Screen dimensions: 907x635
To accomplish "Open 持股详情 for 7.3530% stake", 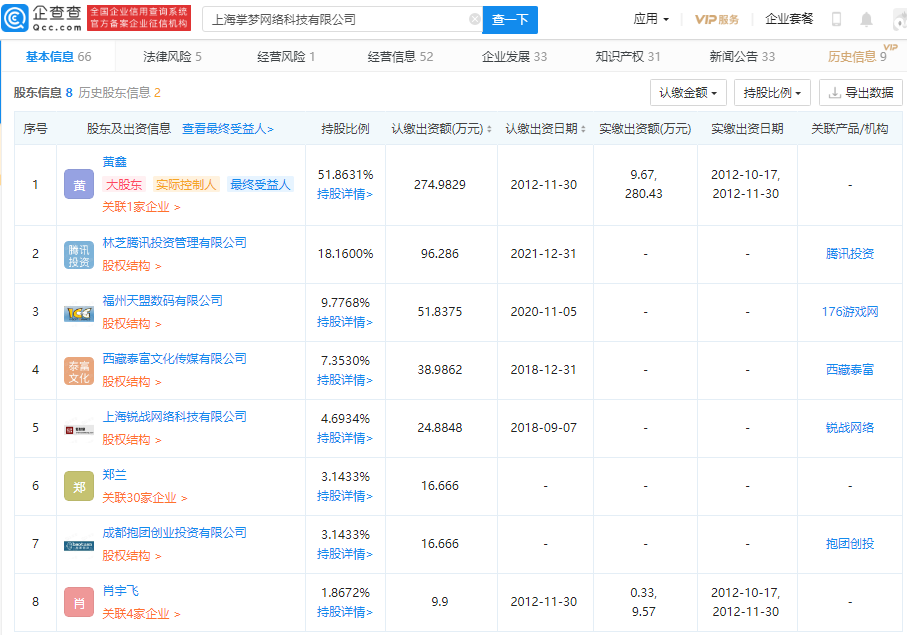I will coord(345,380).
